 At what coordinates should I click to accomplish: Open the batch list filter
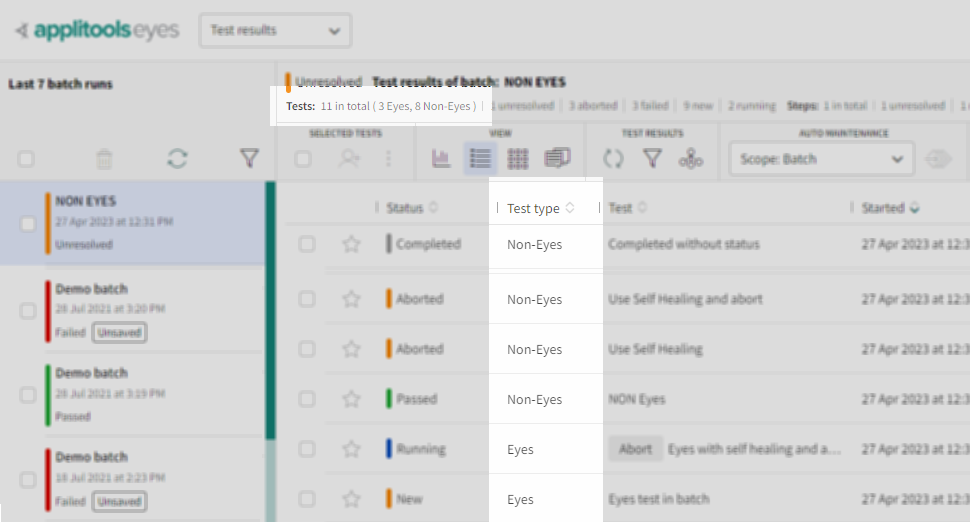pos(249,158)
